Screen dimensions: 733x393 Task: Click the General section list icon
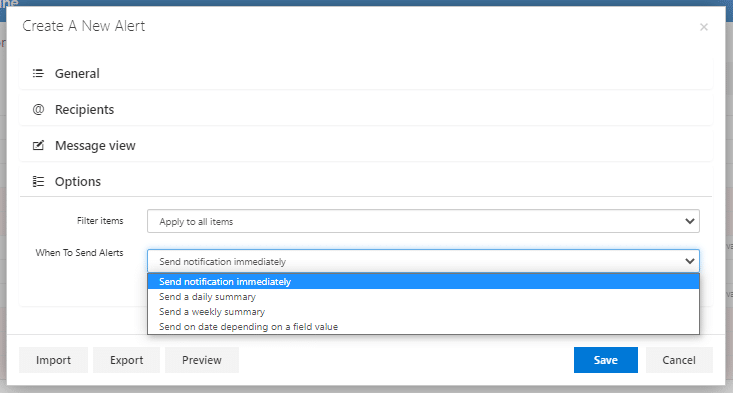38,73
